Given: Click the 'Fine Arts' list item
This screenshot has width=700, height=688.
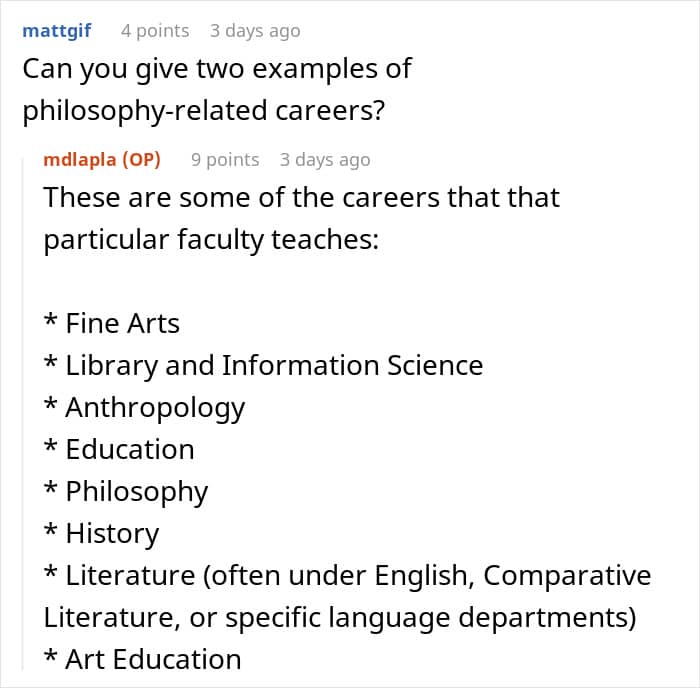Looking at the screenshot, I should (x=112, y=323).
